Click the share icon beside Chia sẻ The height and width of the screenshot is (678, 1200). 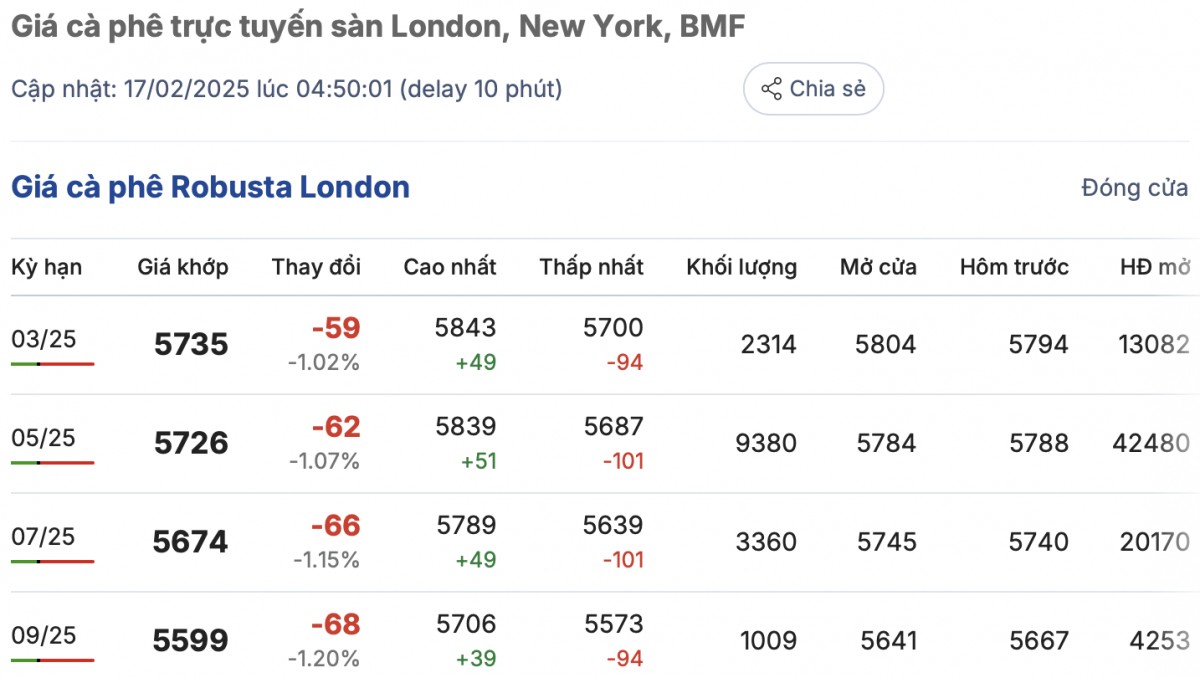pyautogui.click(x=771, y=89)
